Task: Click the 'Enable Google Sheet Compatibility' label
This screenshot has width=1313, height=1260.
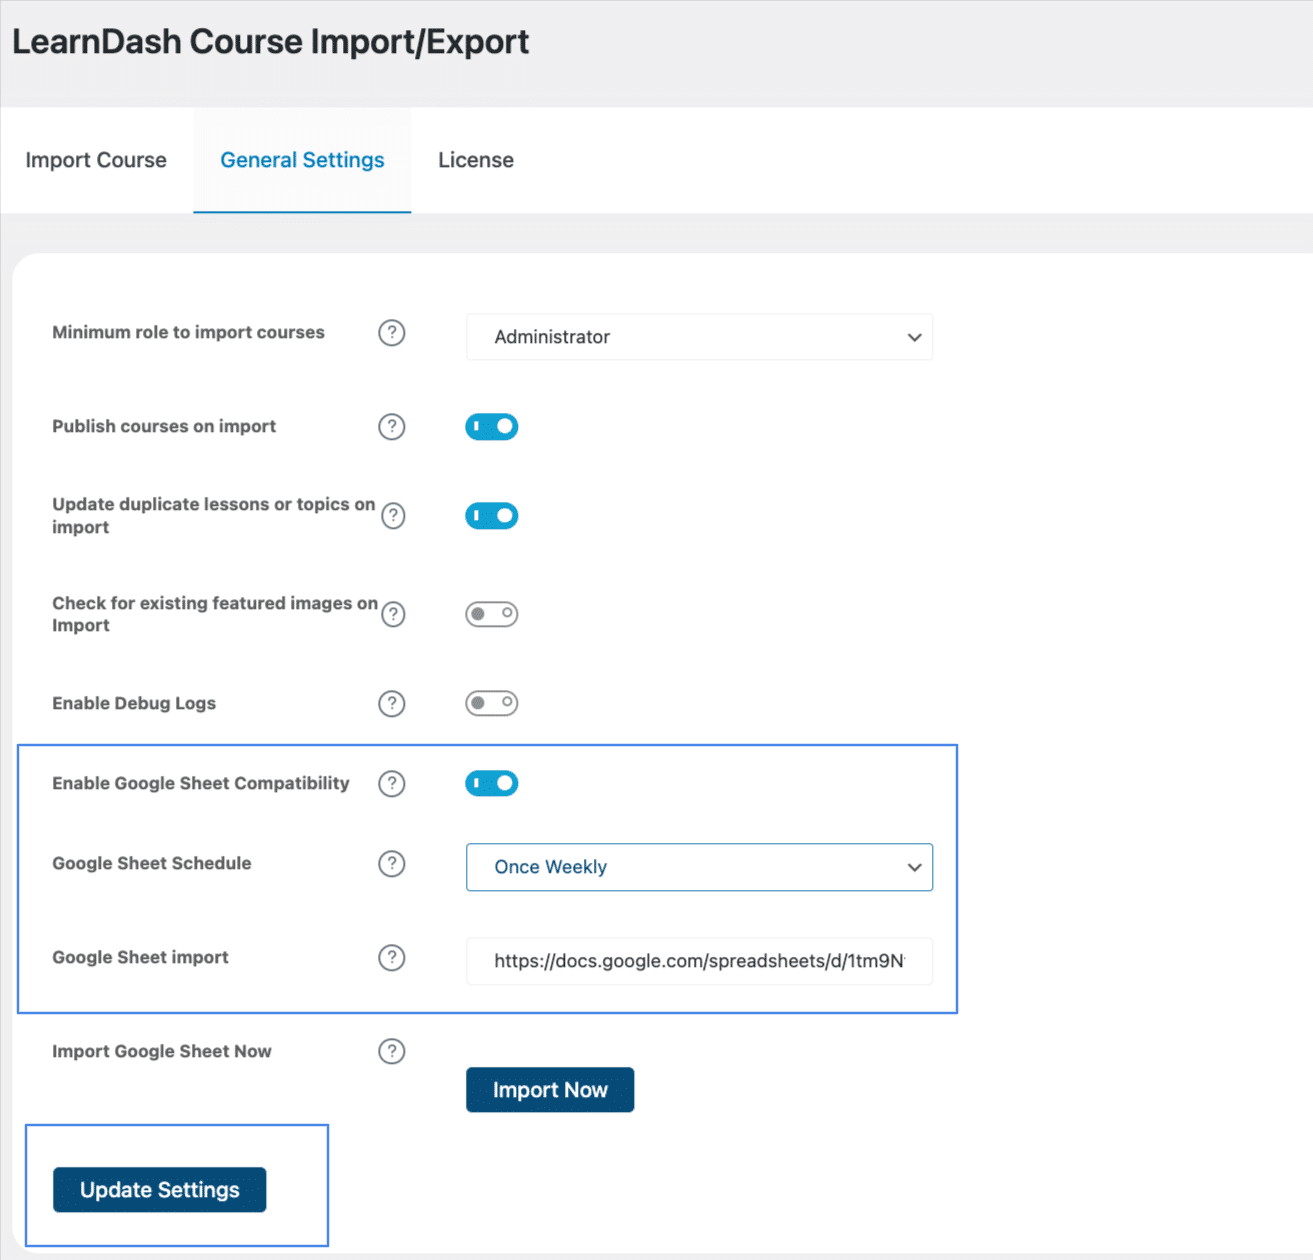Action: coord(201,783)
